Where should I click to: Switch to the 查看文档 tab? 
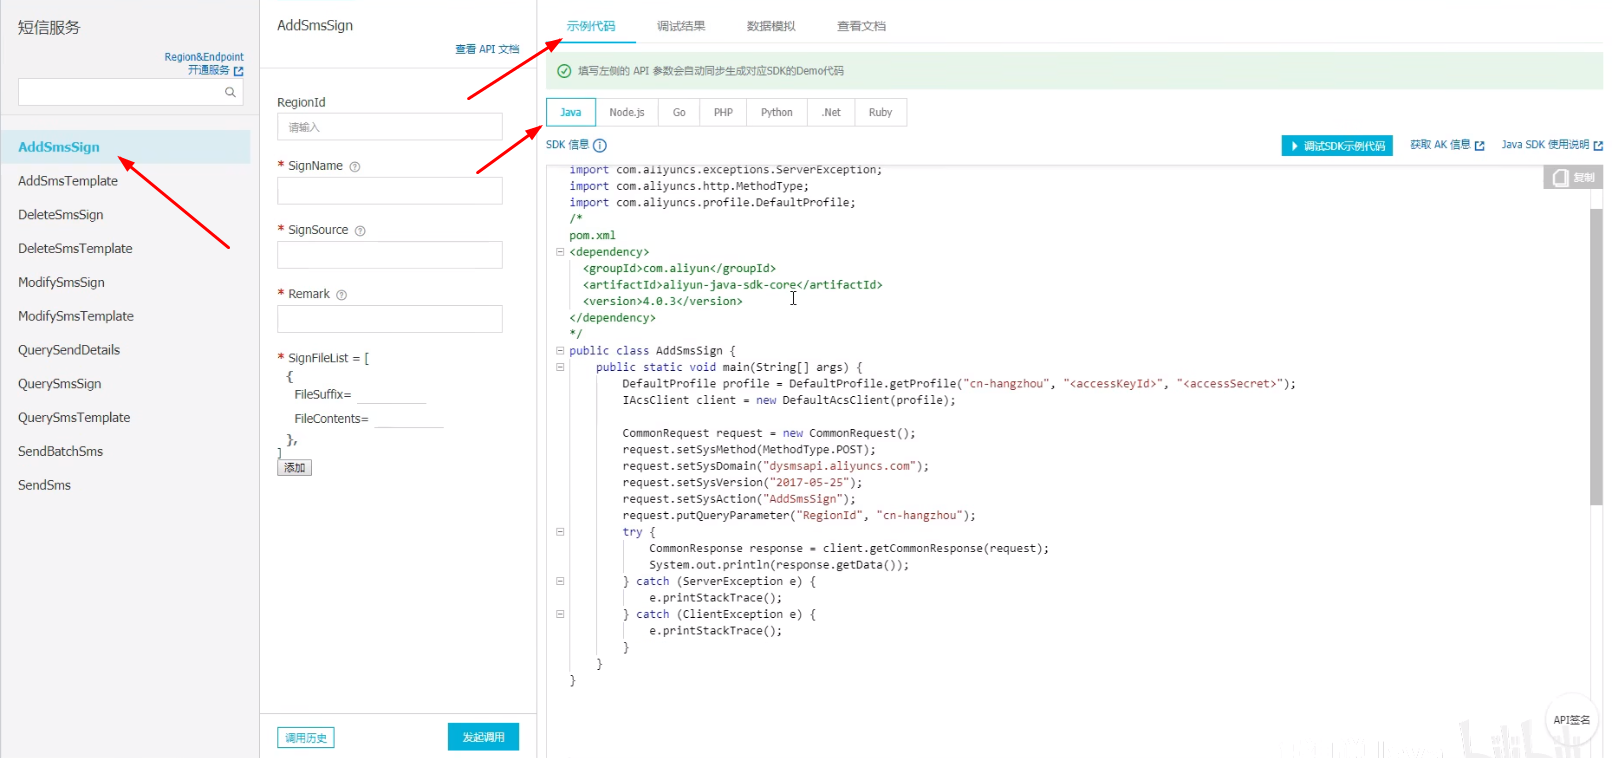(861, 26)
